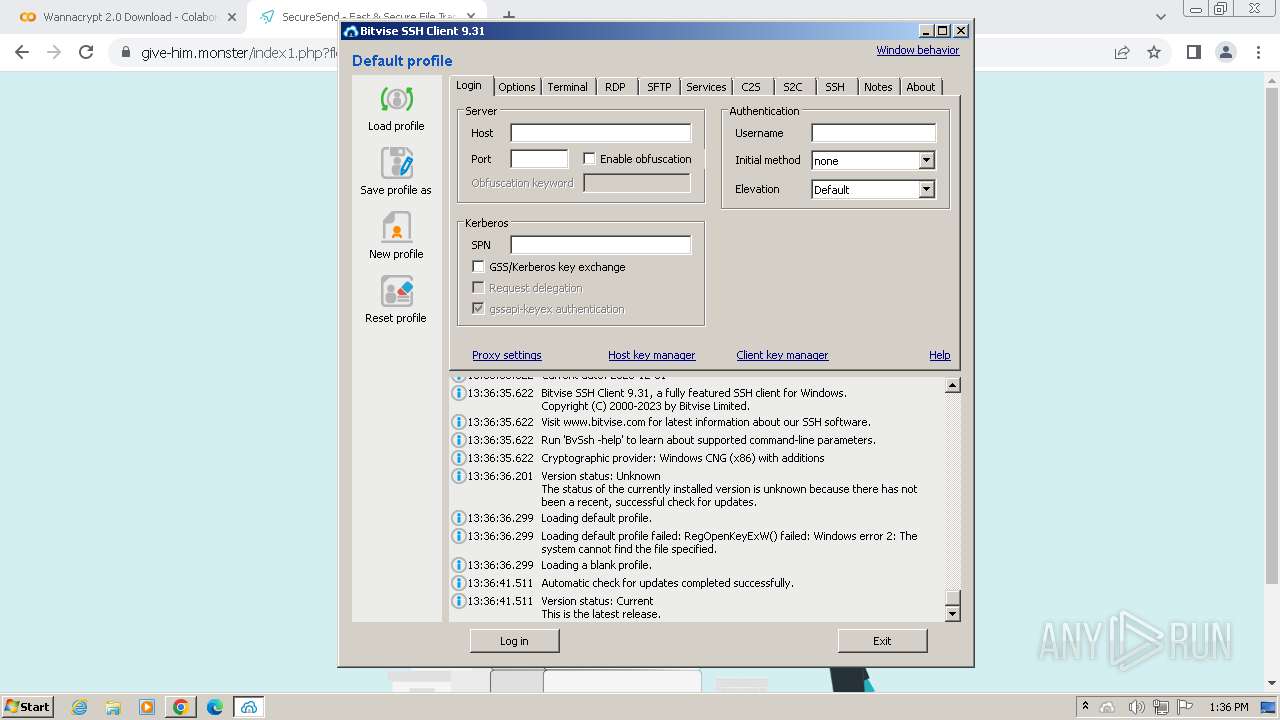Show hidden tray icons arrow
Screen dimensions: 1280x720
(1085, 706)
